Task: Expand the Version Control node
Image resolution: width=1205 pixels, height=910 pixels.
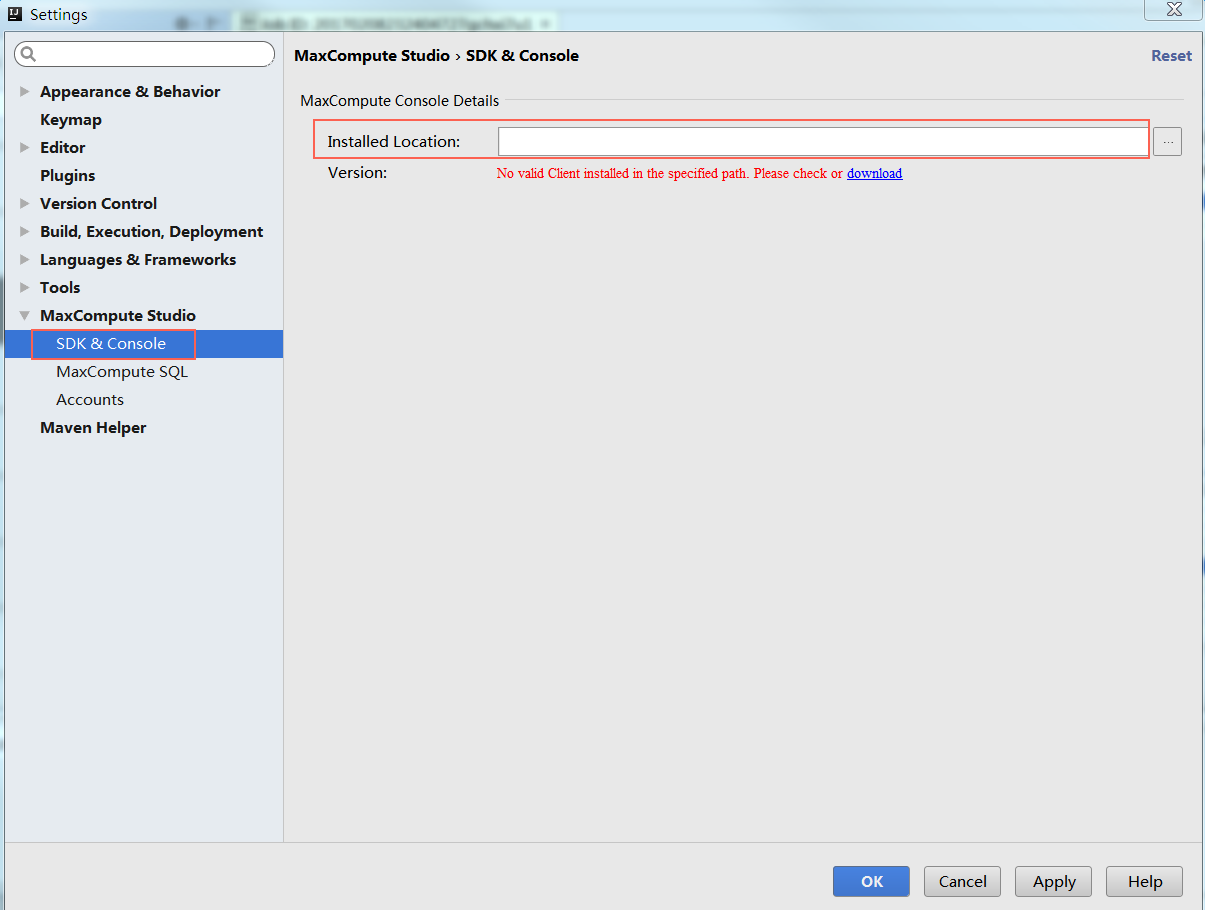Action: pyautogui.click(x=25, y=204)
